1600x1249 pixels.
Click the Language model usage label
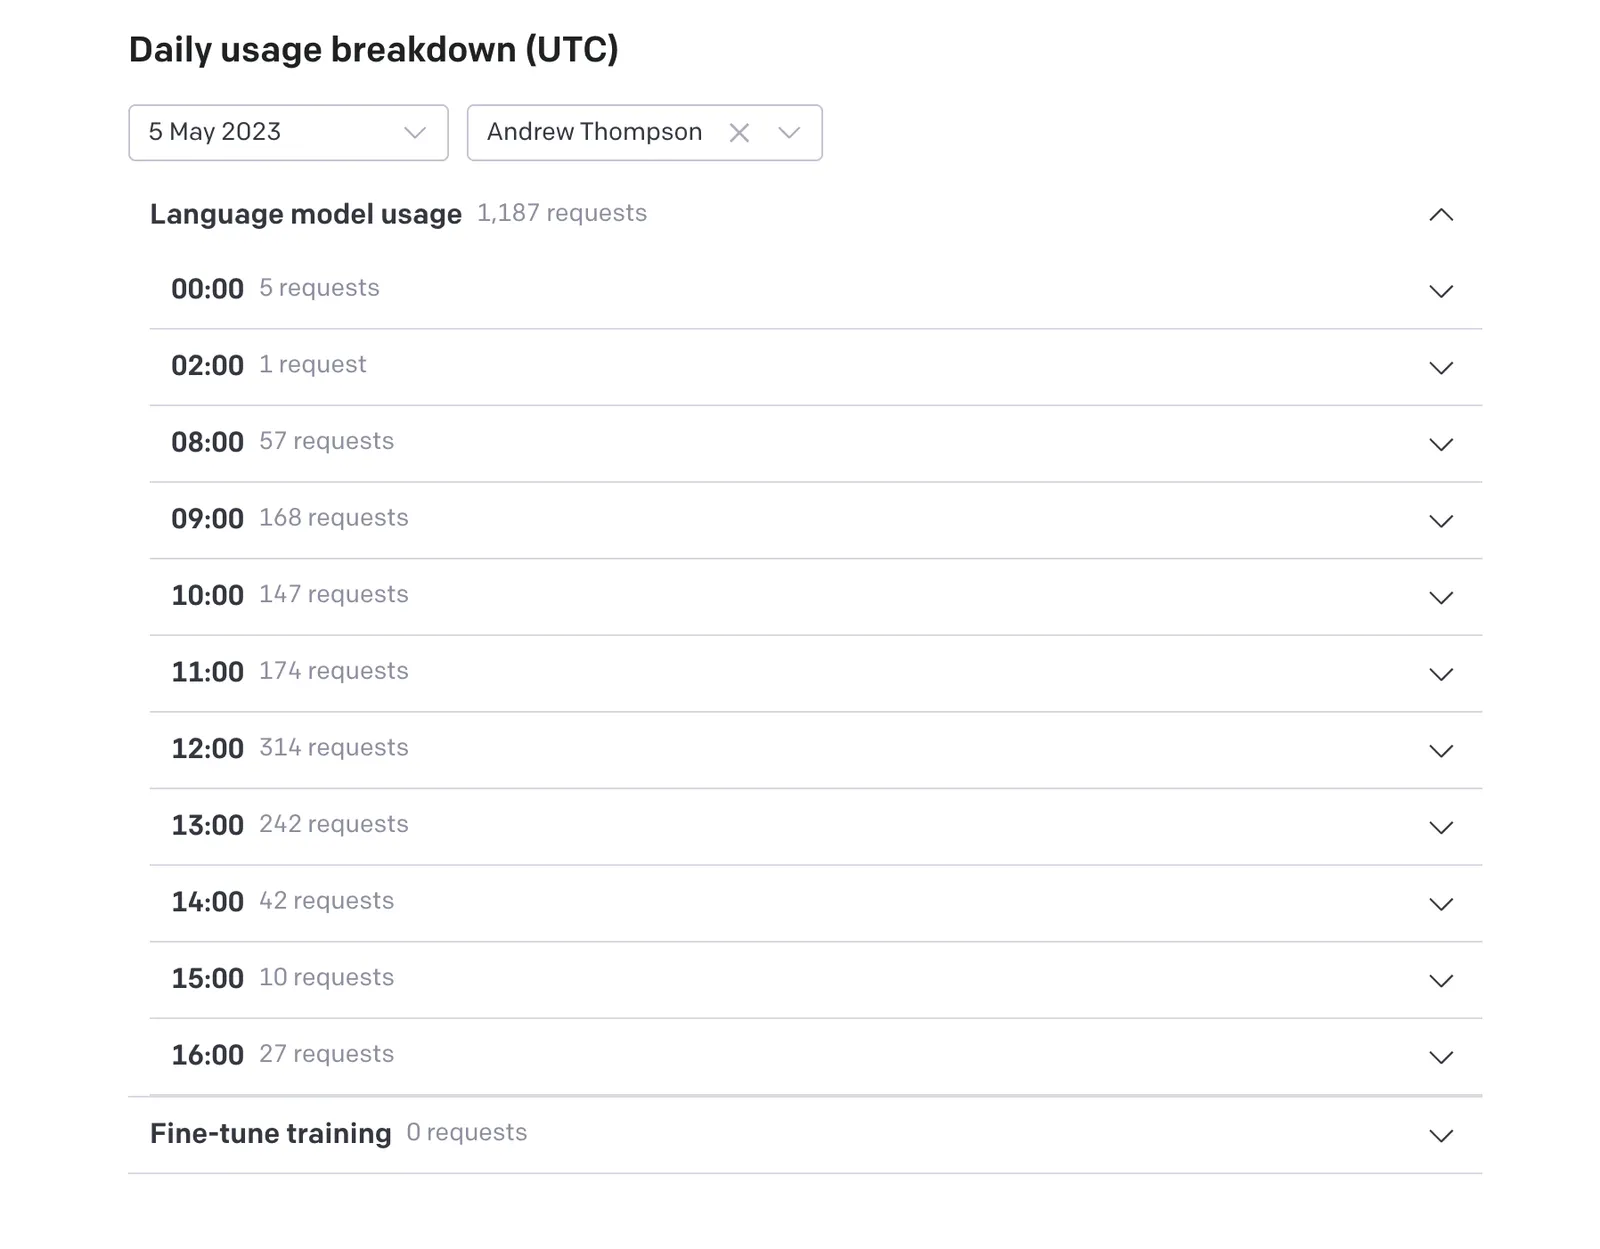[304, 213]
